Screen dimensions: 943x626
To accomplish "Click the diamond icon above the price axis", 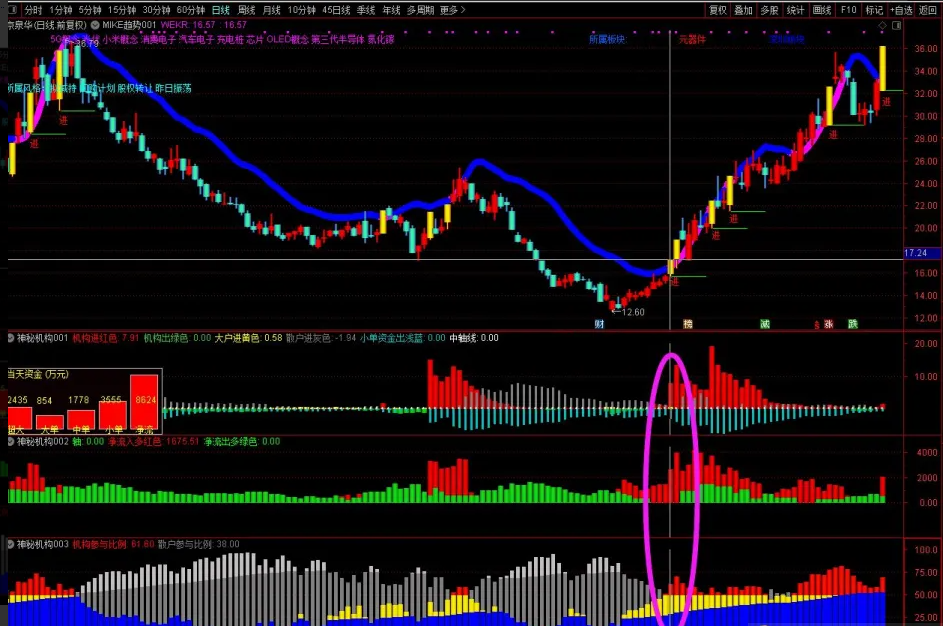I will pos(880,24).
